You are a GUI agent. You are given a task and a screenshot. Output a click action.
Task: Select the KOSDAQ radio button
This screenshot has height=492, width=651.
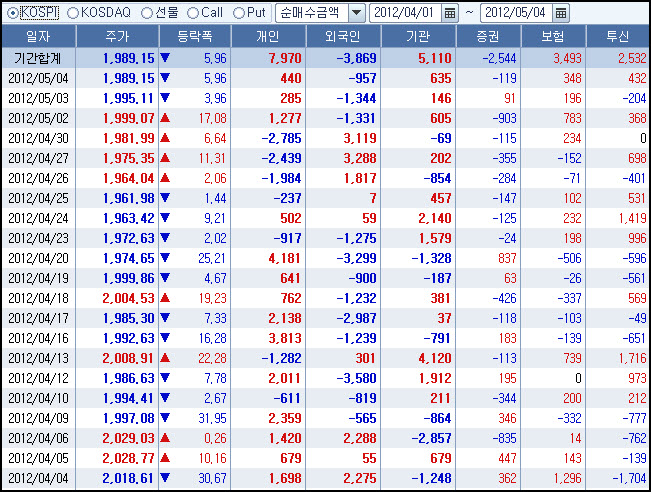click(73, 13)
